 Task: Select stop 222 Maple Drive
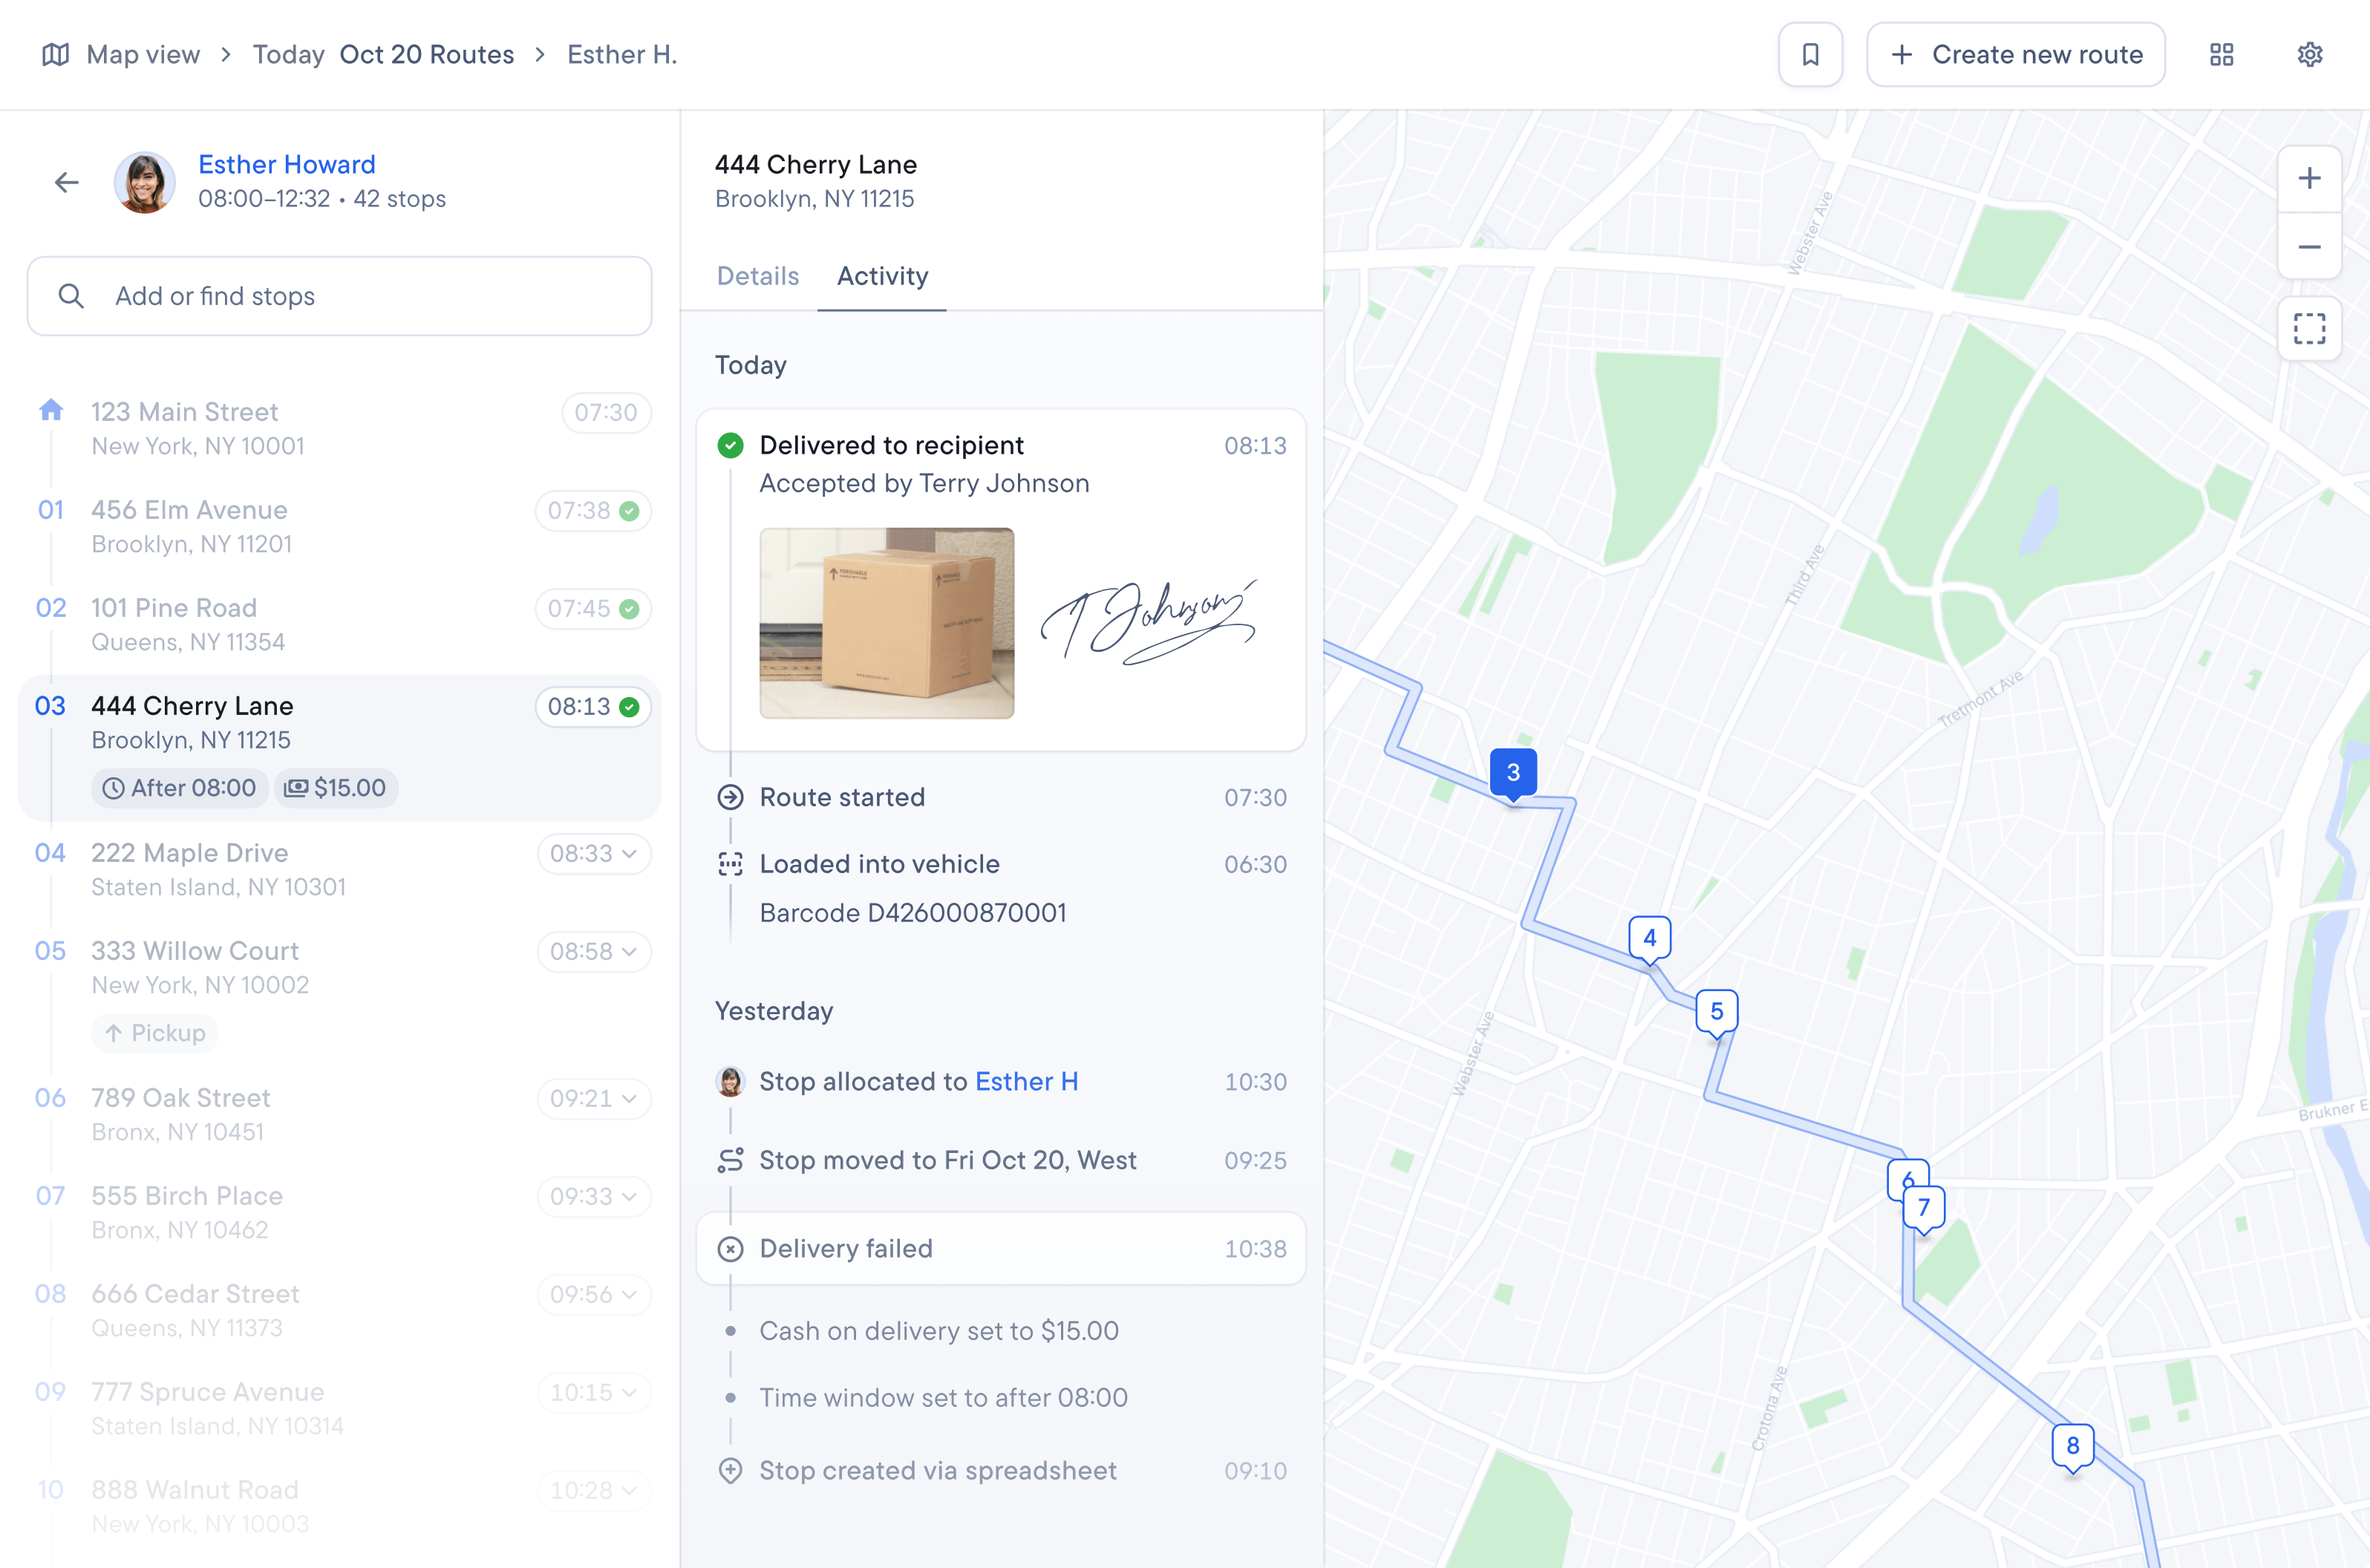[340, 869]
